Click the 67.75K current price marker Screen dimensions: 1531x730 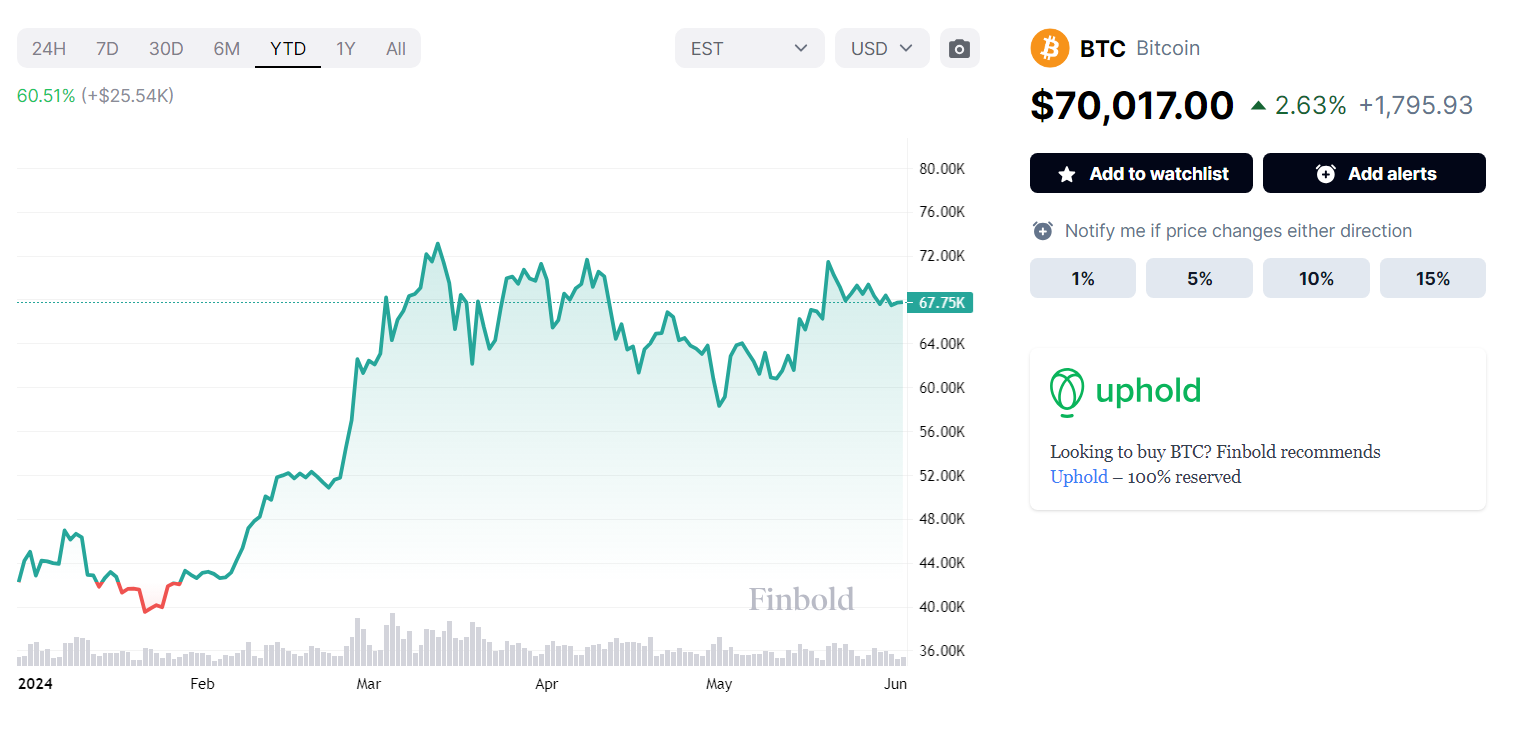coord(940,303)
